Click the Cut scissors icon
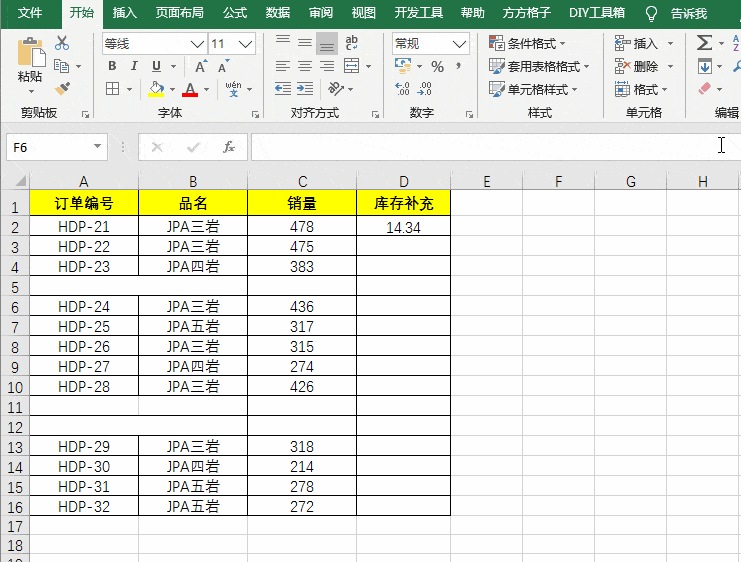This screenshot has height=562, width=741. [x=62, y=43]
